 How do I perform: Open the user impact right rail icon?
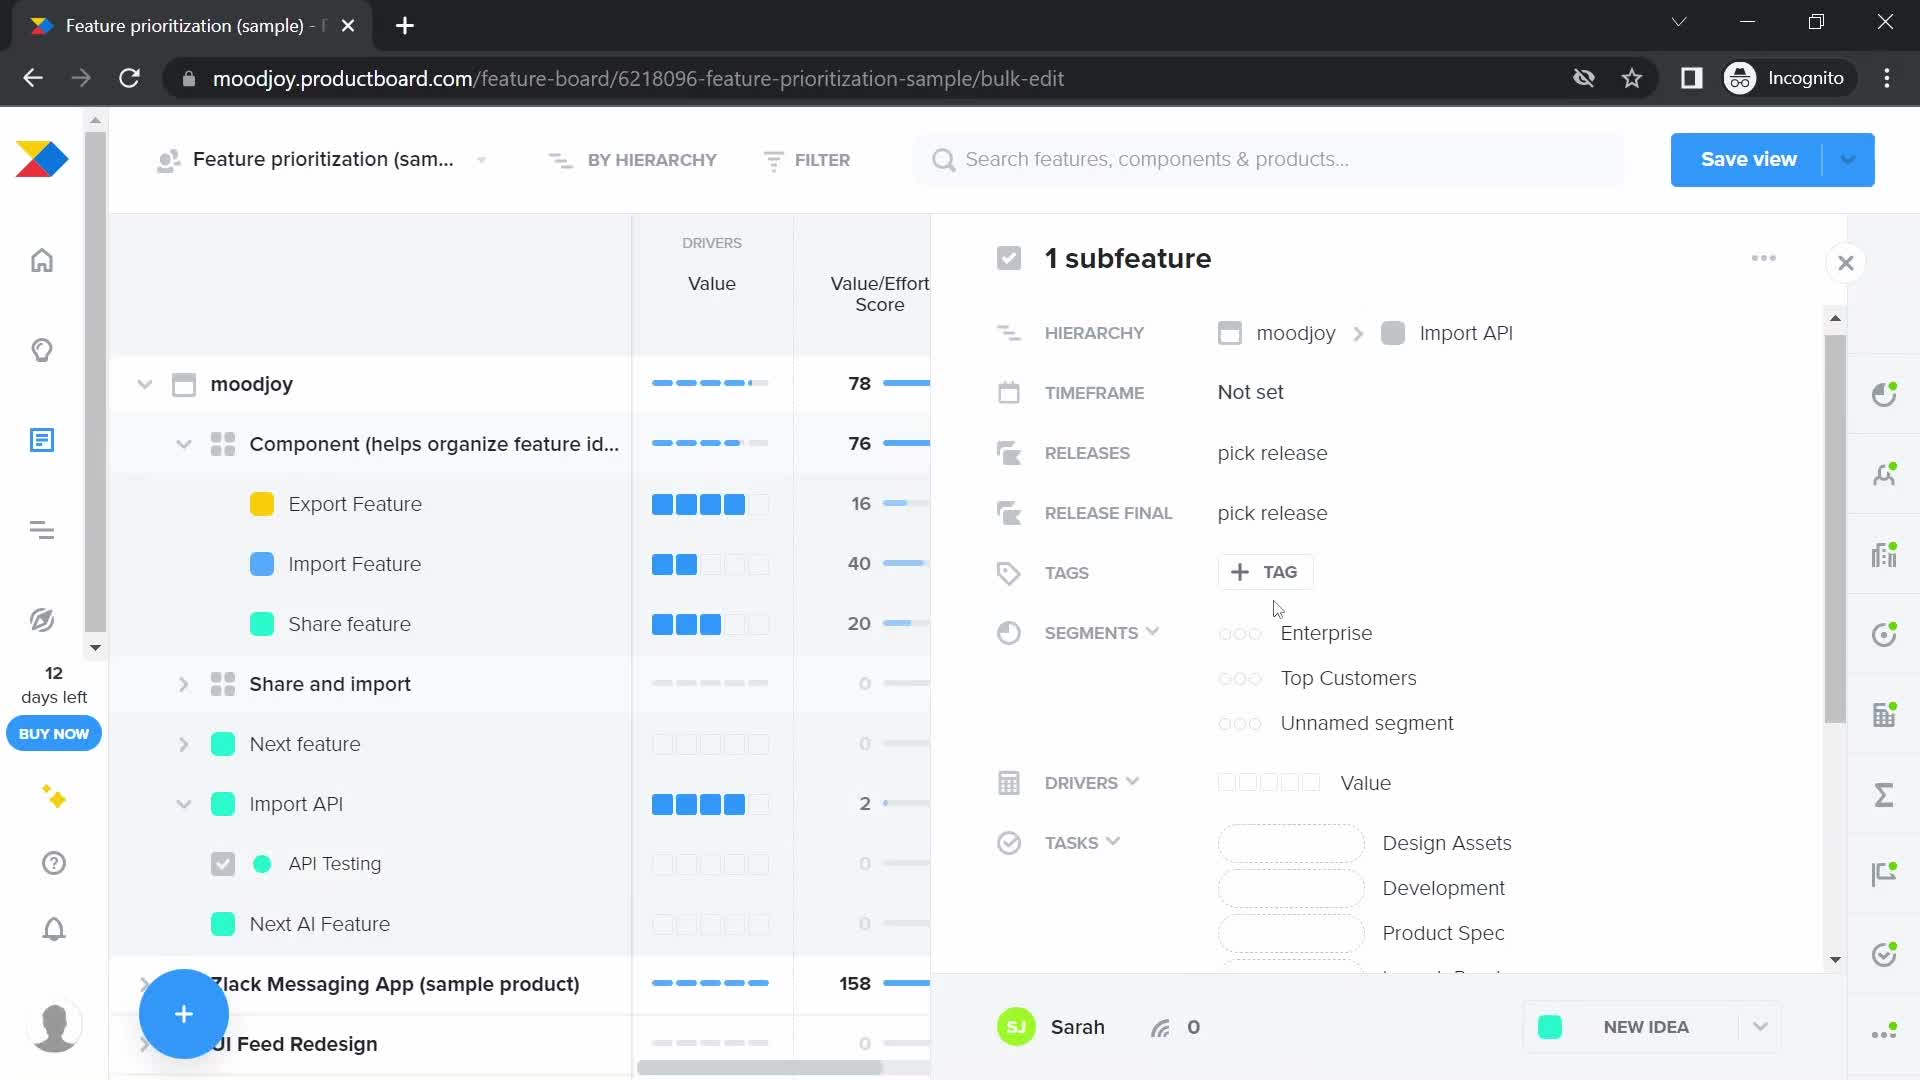click(1884, 474)
